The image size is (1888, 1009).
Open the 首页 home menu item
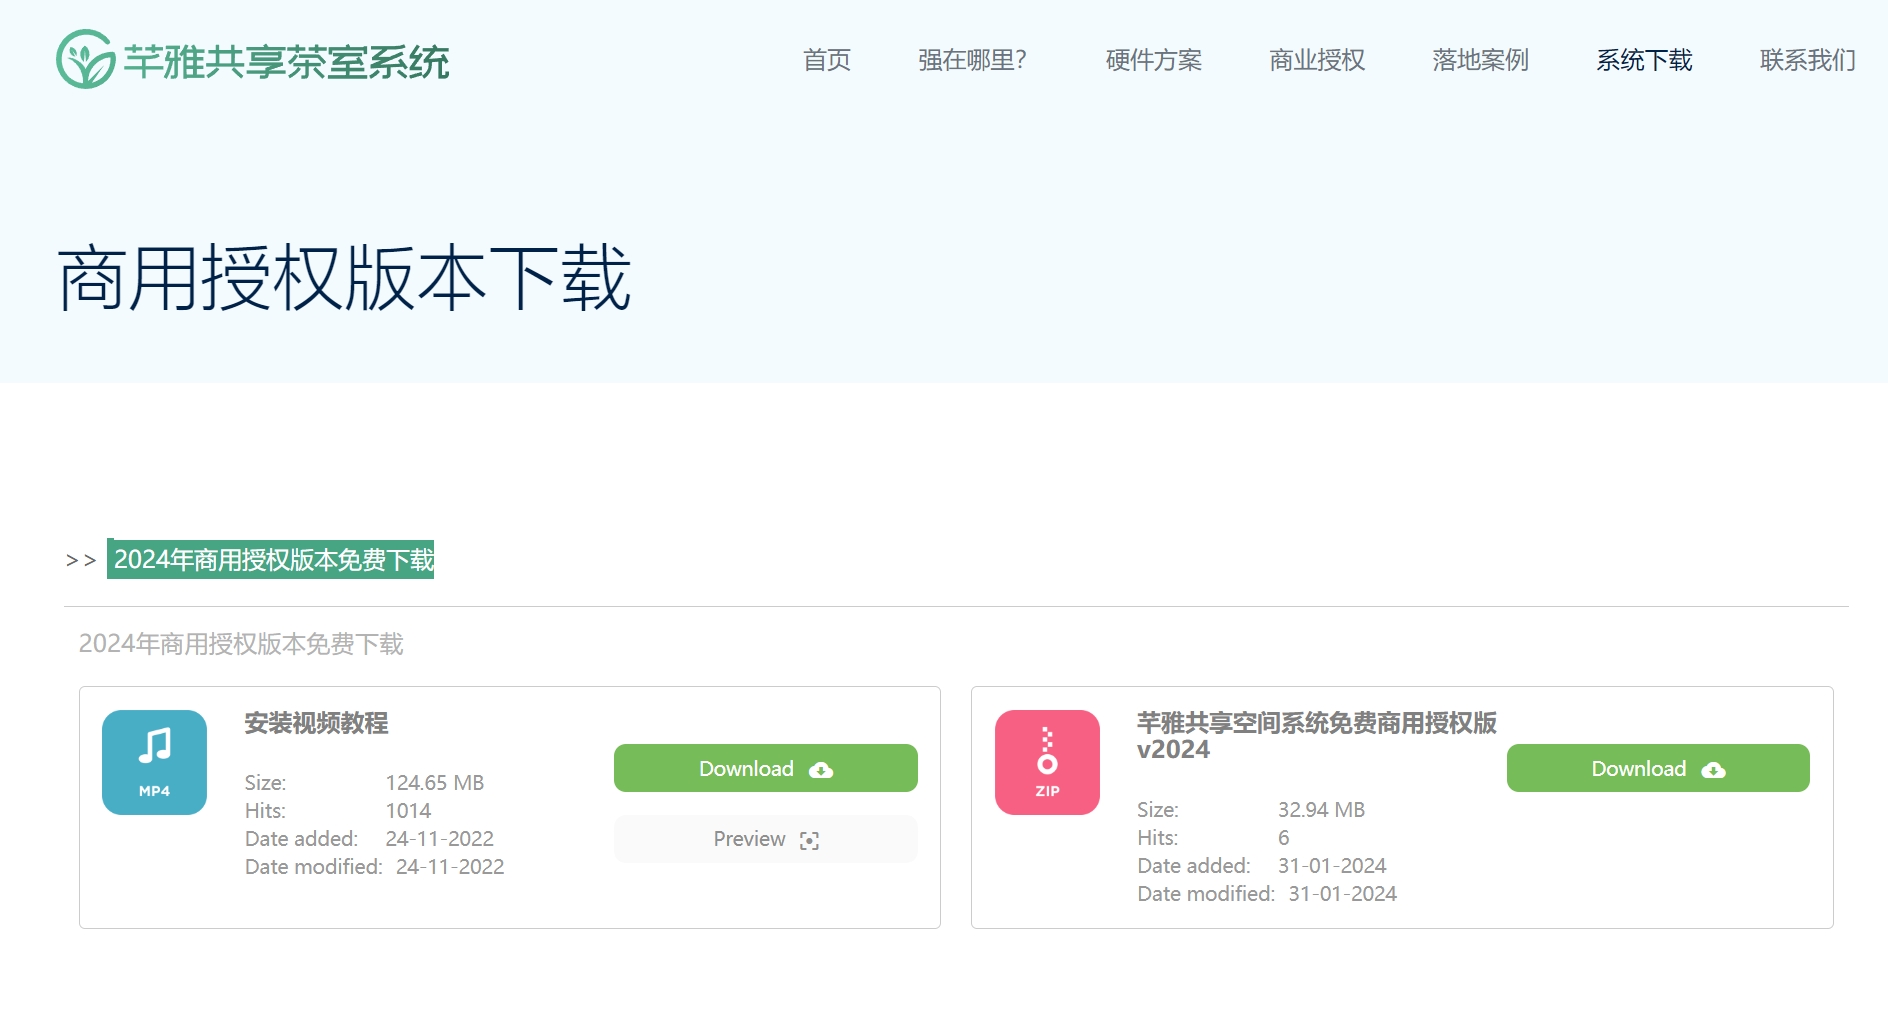(x=827, y=60)
